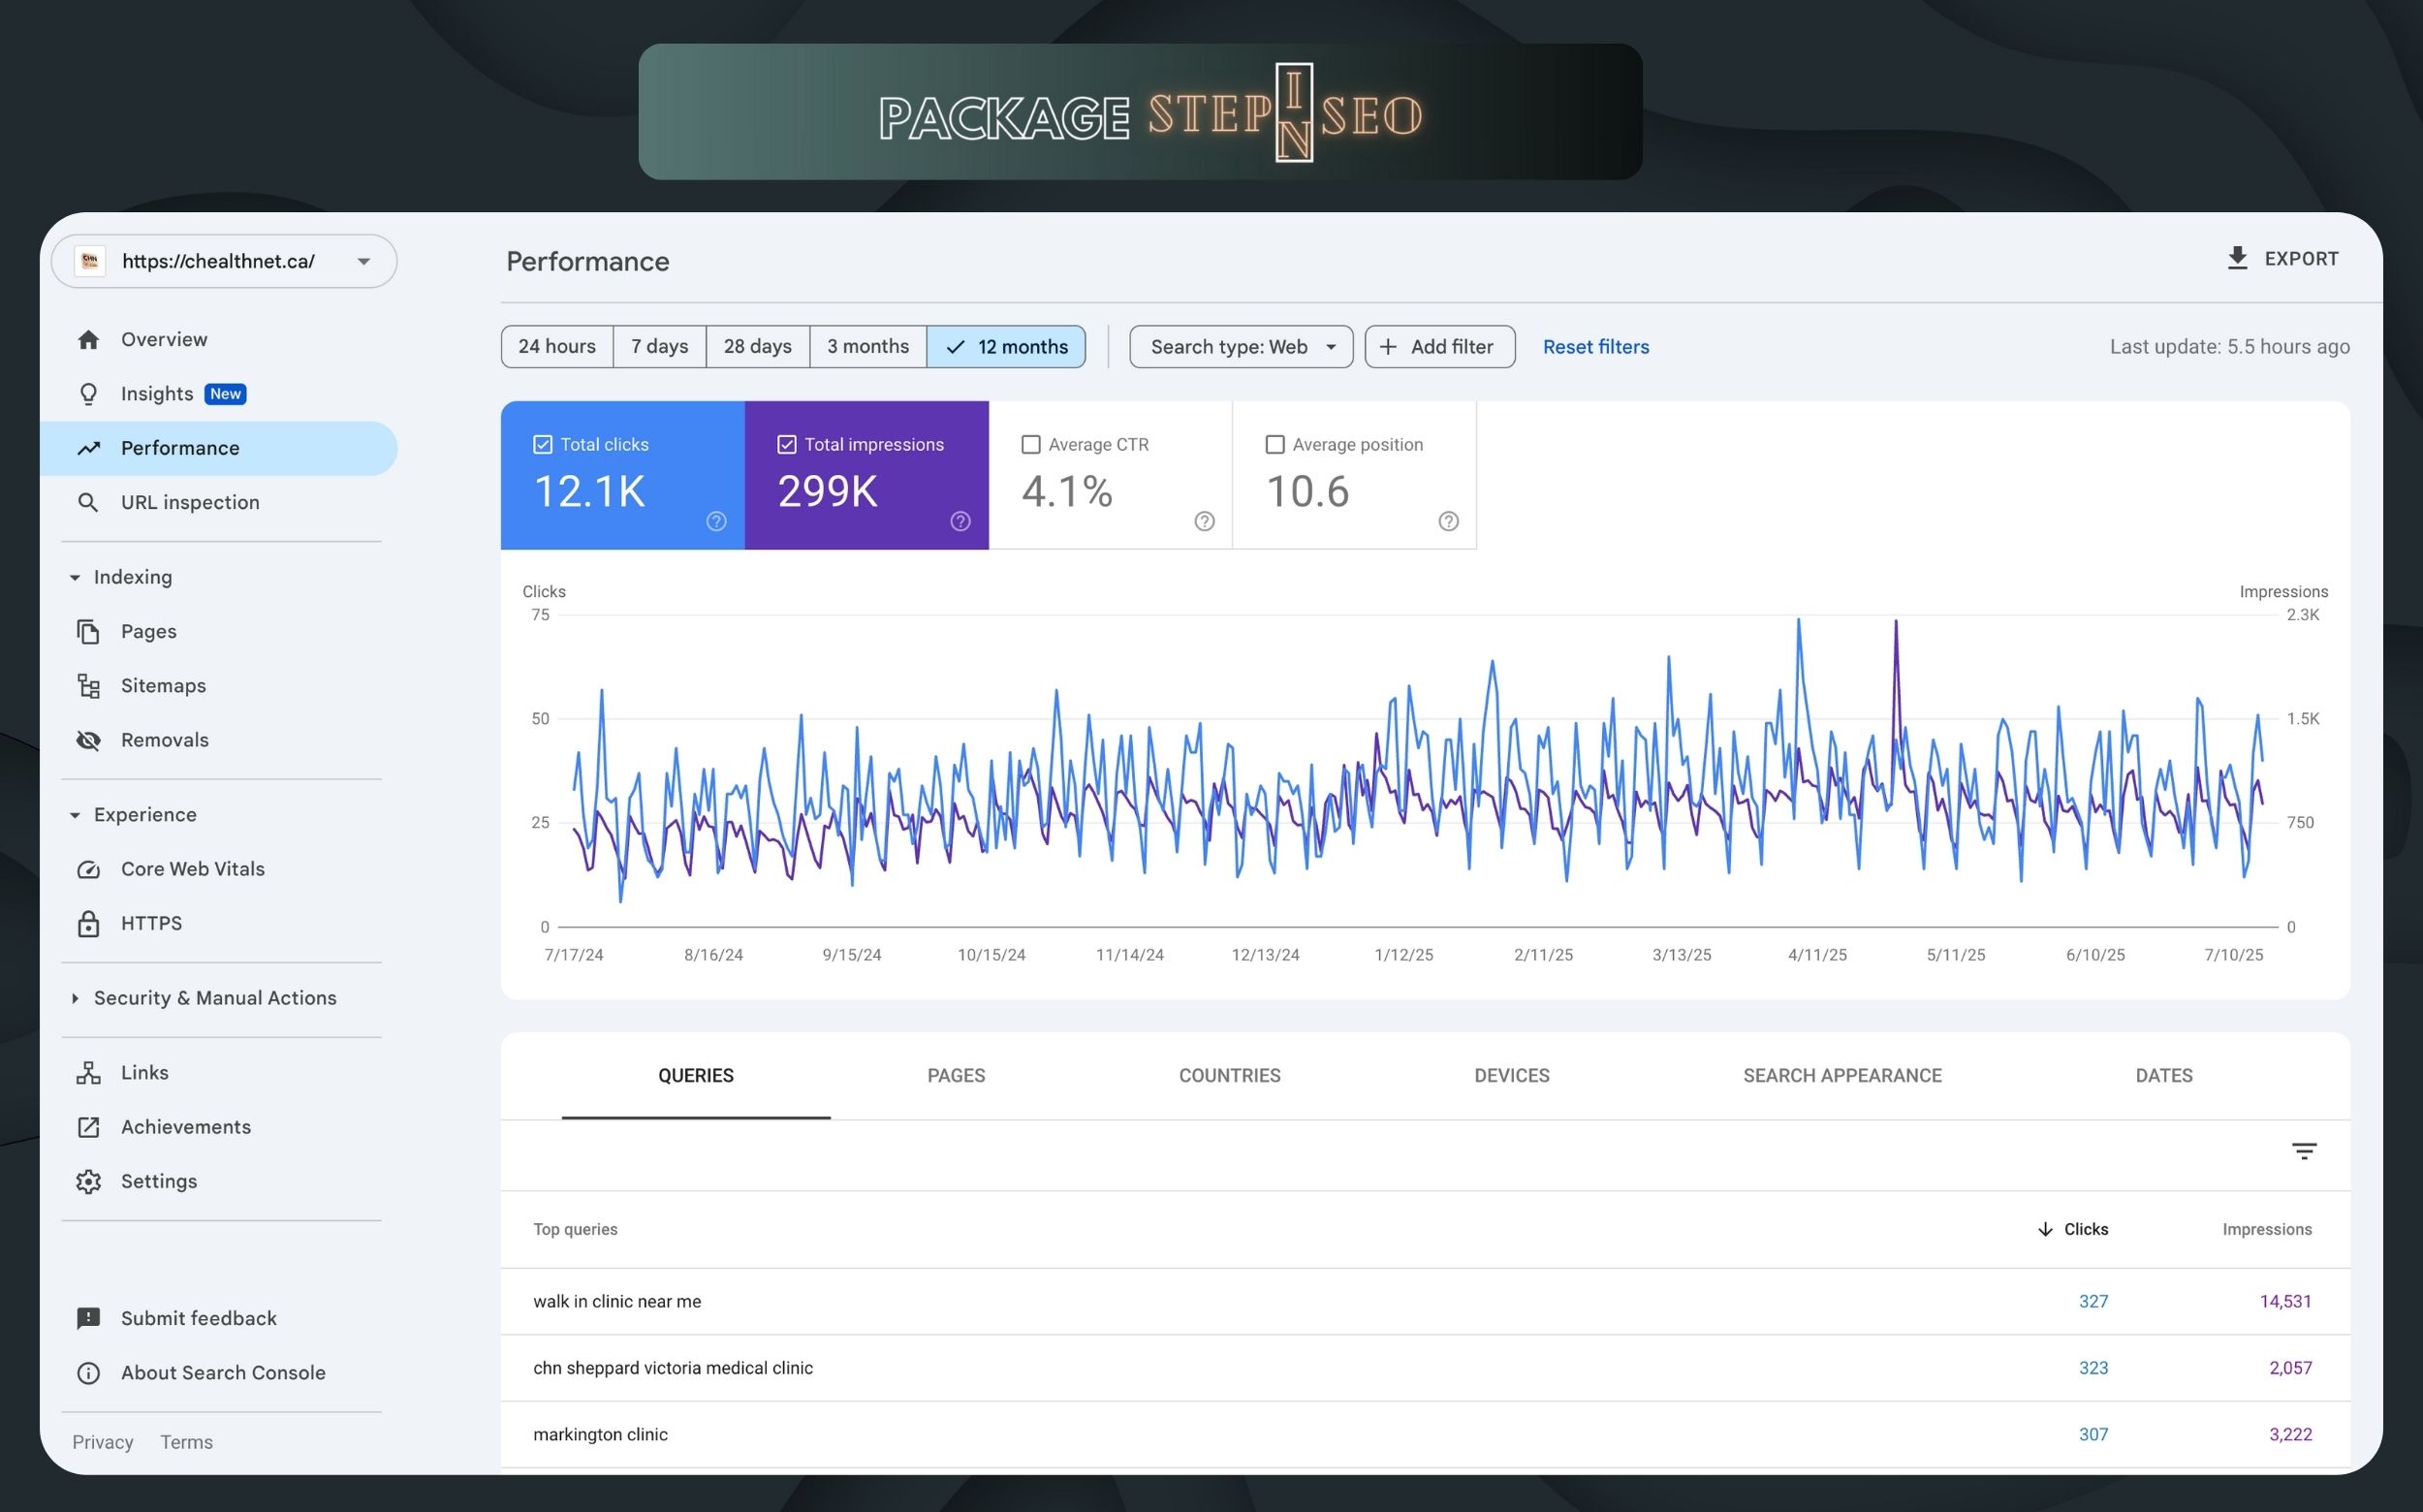Screen dimensions: 2423x1512
Task: Click the Reset filters link
Action: click(1595, 346)
